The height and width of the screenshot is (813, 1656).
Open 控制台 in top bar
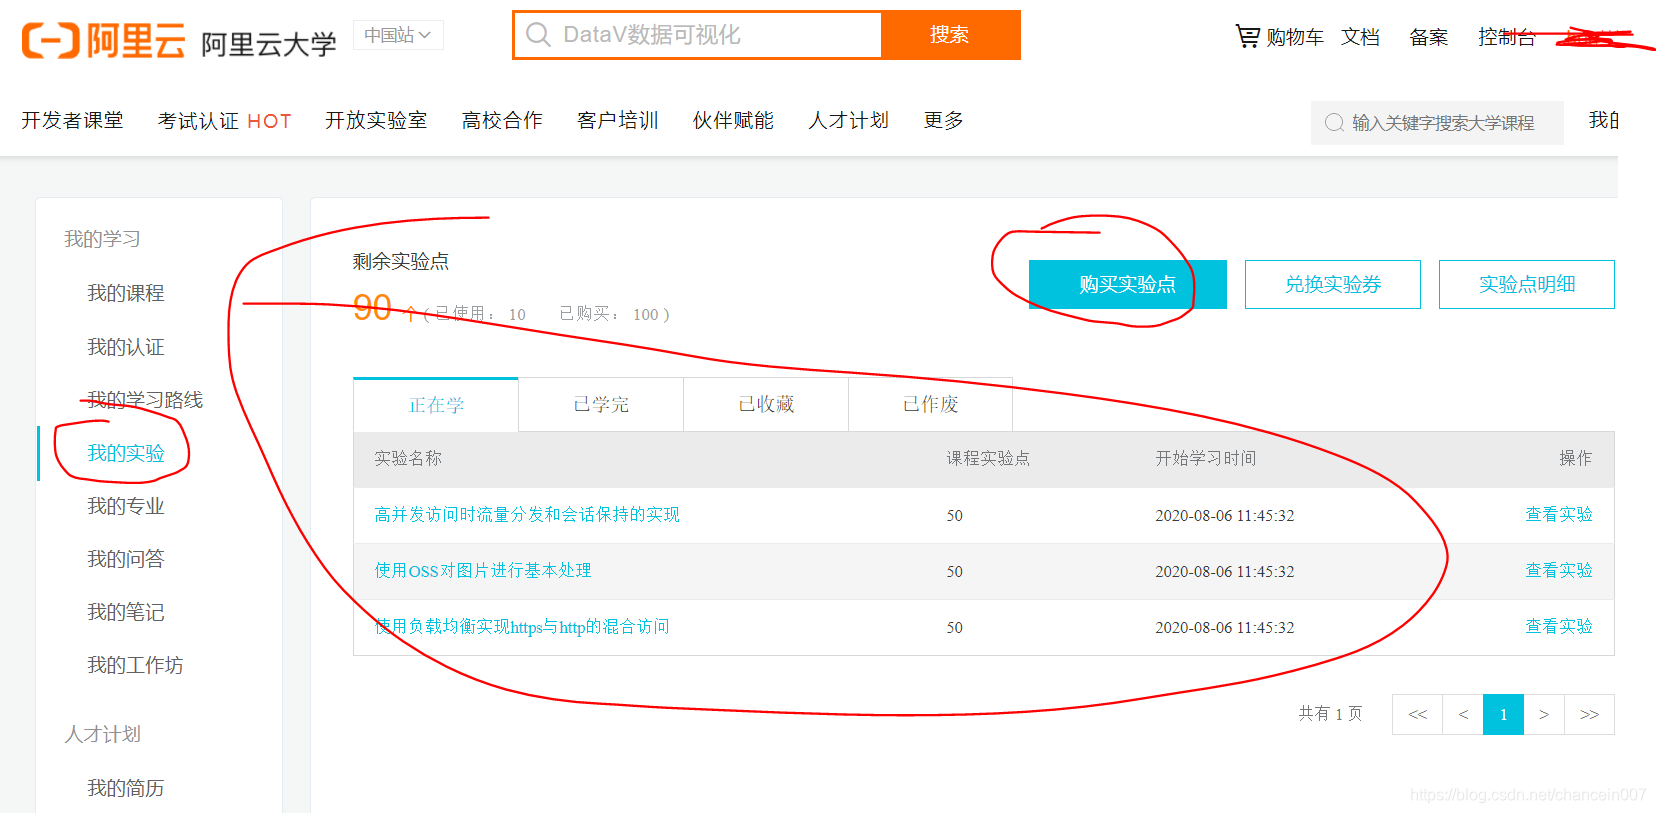click(x=1506, y=37)
